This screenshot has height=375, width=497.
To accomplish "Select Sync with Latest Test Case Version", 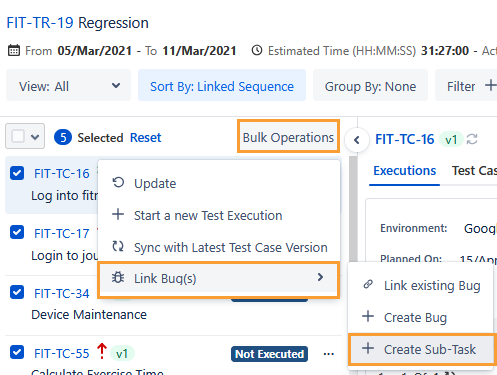I will coord(219,247).
